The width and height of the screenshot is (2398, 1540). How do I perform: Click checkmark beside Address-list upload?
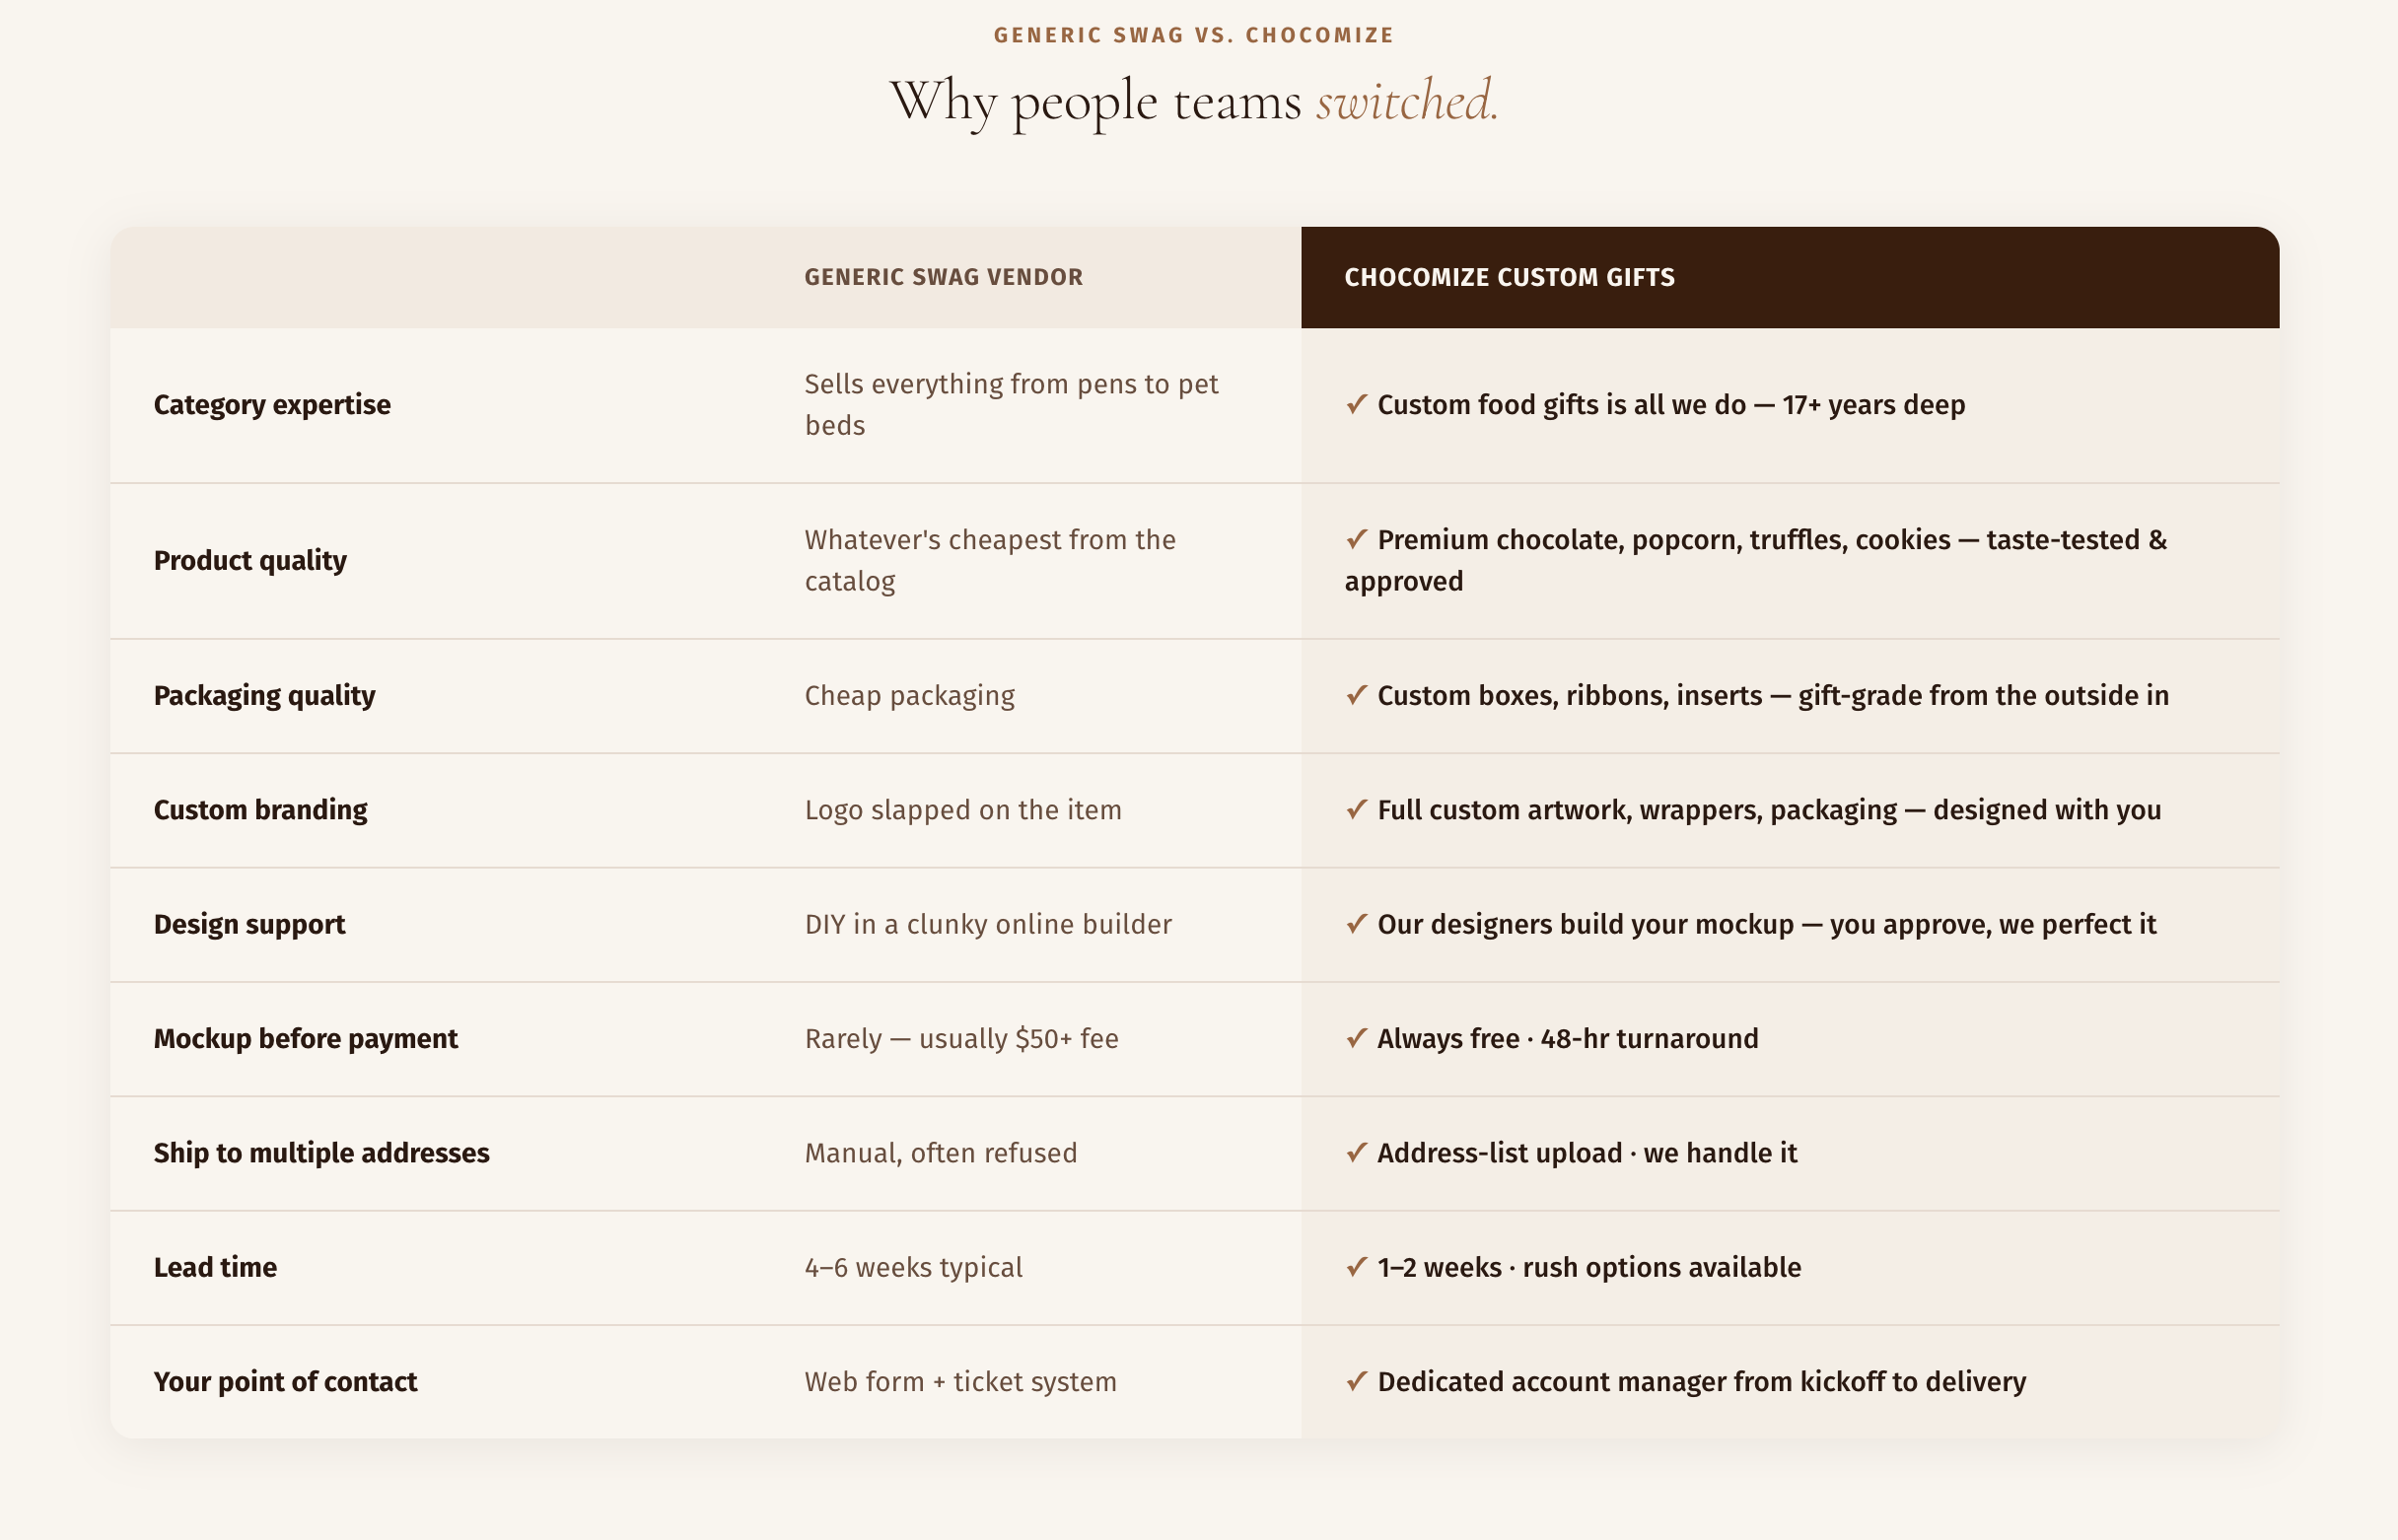(x=1356, y=1153)
